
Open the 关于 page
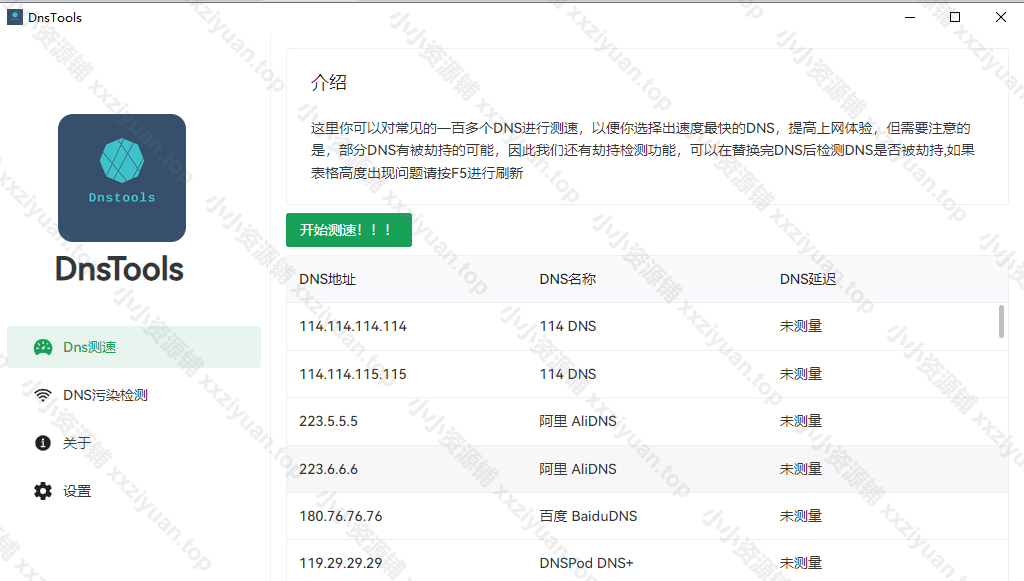tap(77, 443)
